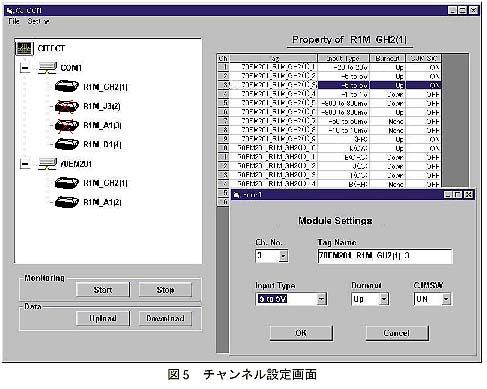Click the Burnout column header in table
Screen dimensions: 487x389
coord(388,58)
